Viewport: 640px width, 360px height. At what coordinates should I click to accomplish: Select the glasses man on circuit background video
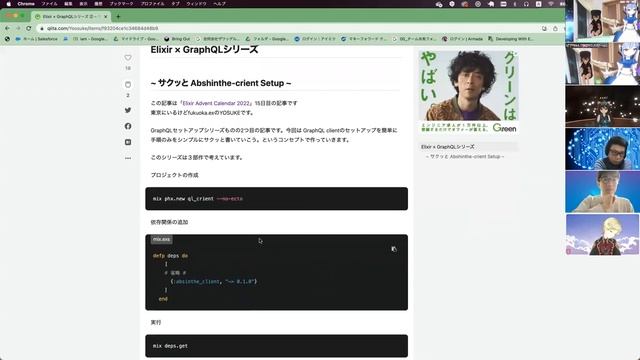pos(602,149)
